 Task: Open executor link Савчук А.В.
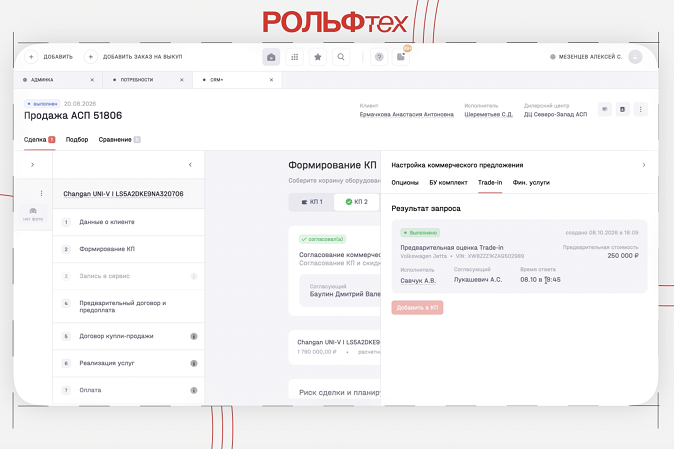(418, 281)
